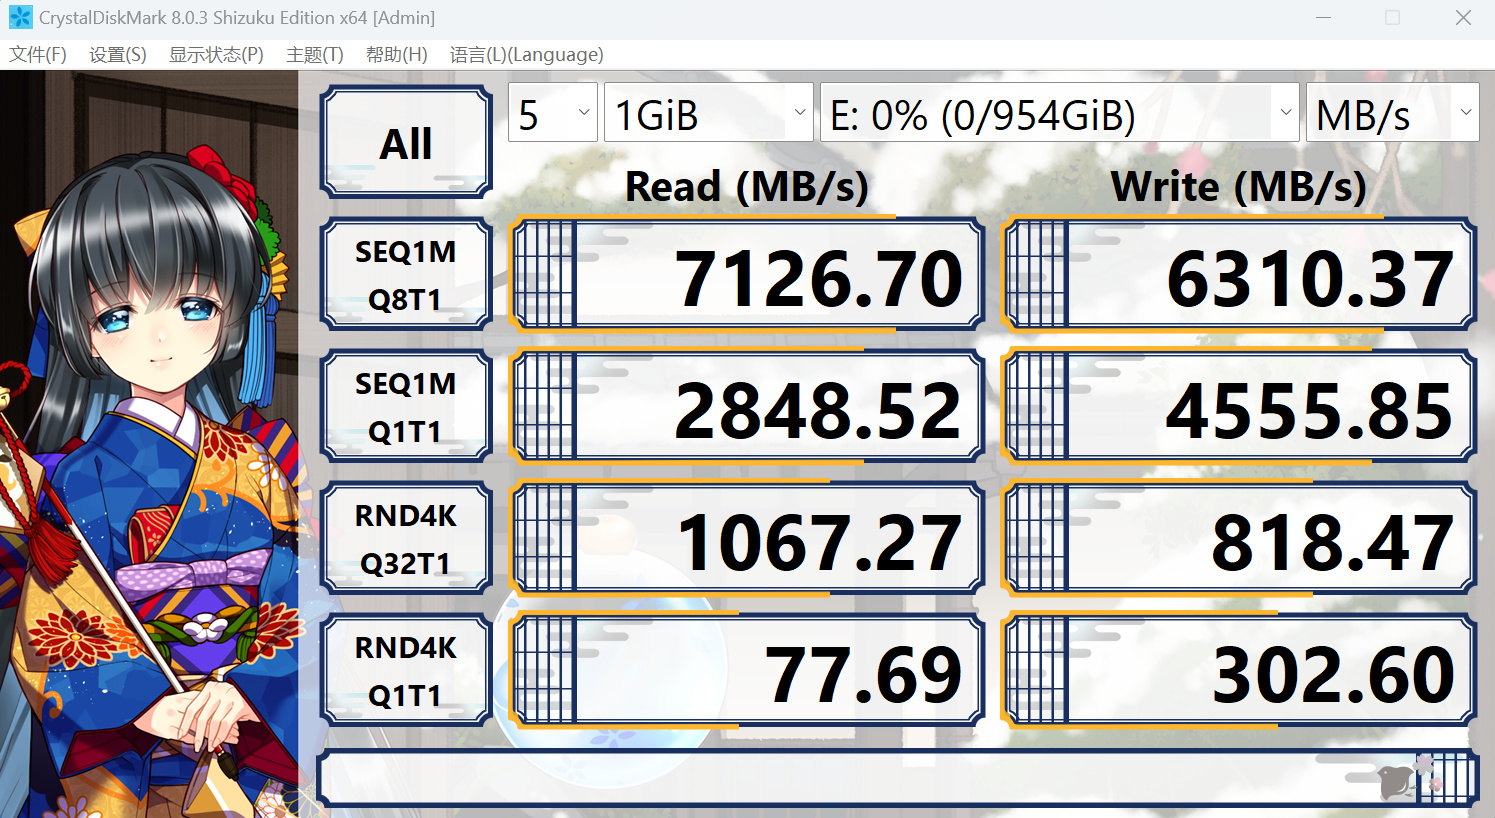Screen dimensions: 1495x818
Task: Click the empty comment field at the bottom
Action: coord(897,778)
